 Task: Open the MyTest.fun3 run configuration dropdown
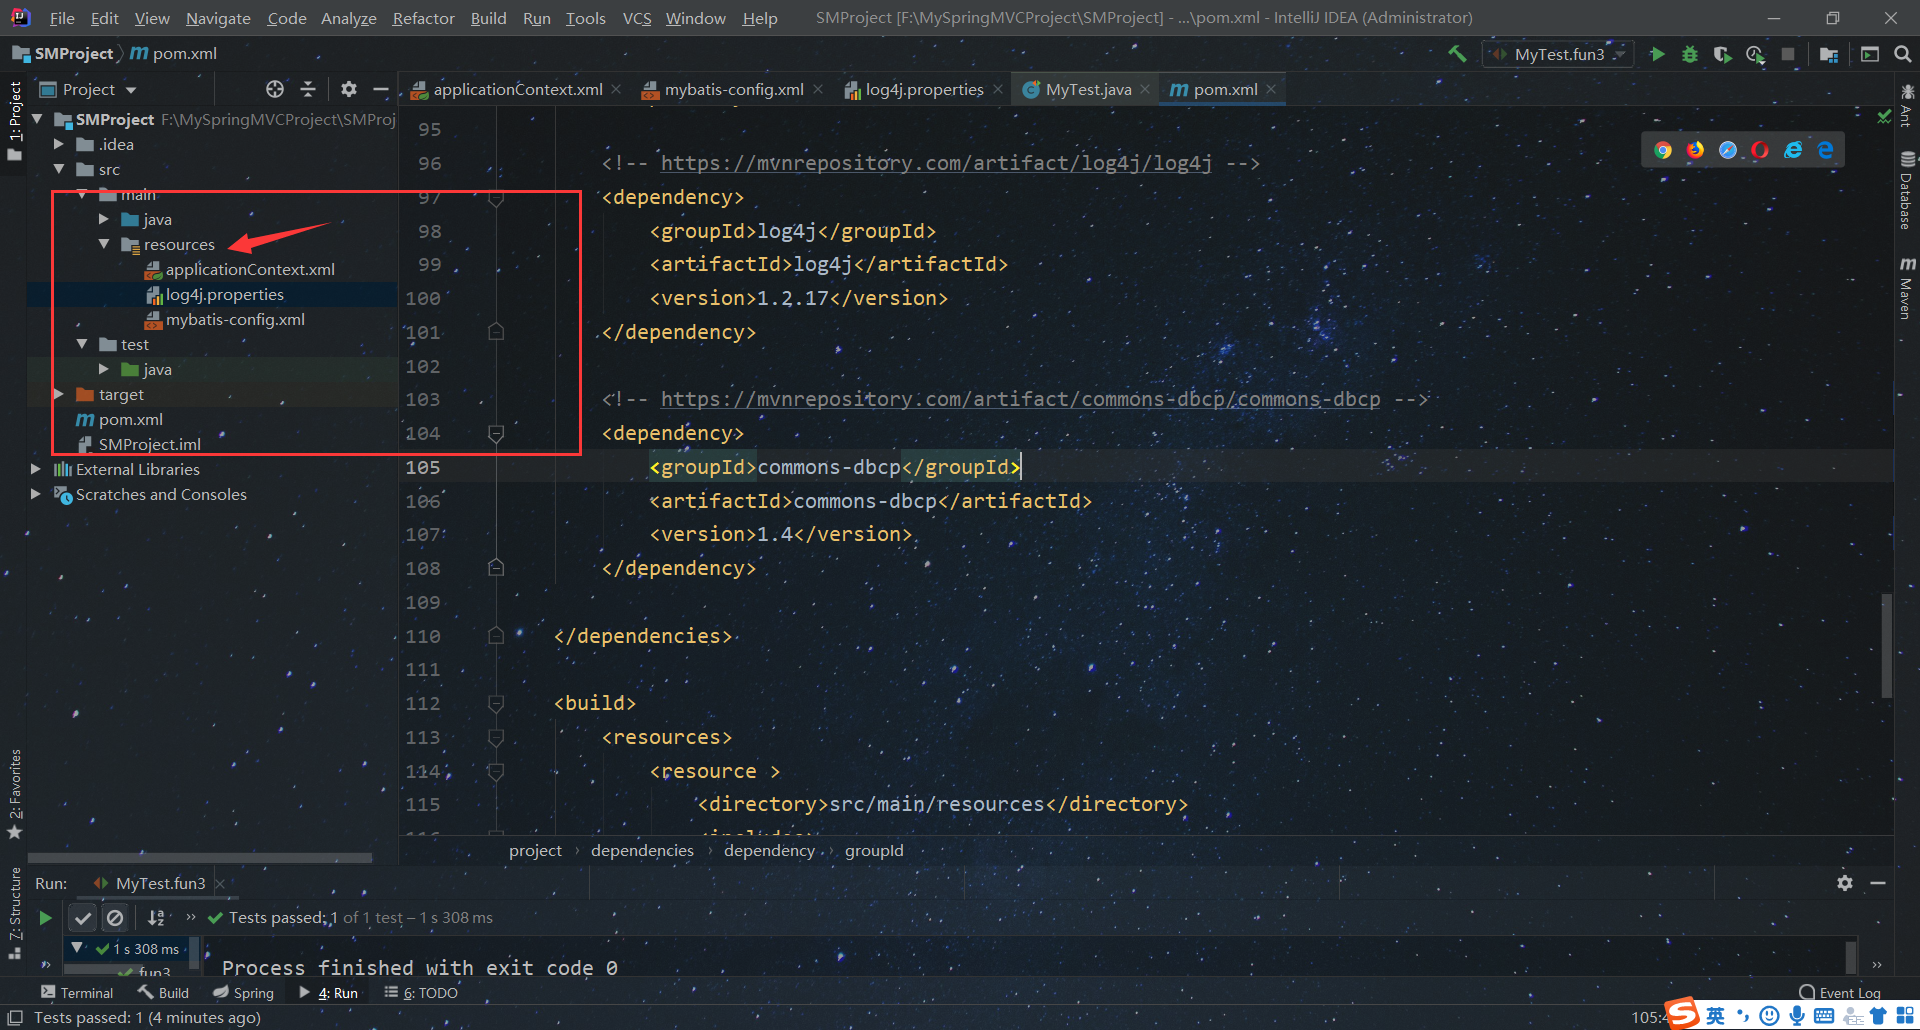tap(1558, 54)
